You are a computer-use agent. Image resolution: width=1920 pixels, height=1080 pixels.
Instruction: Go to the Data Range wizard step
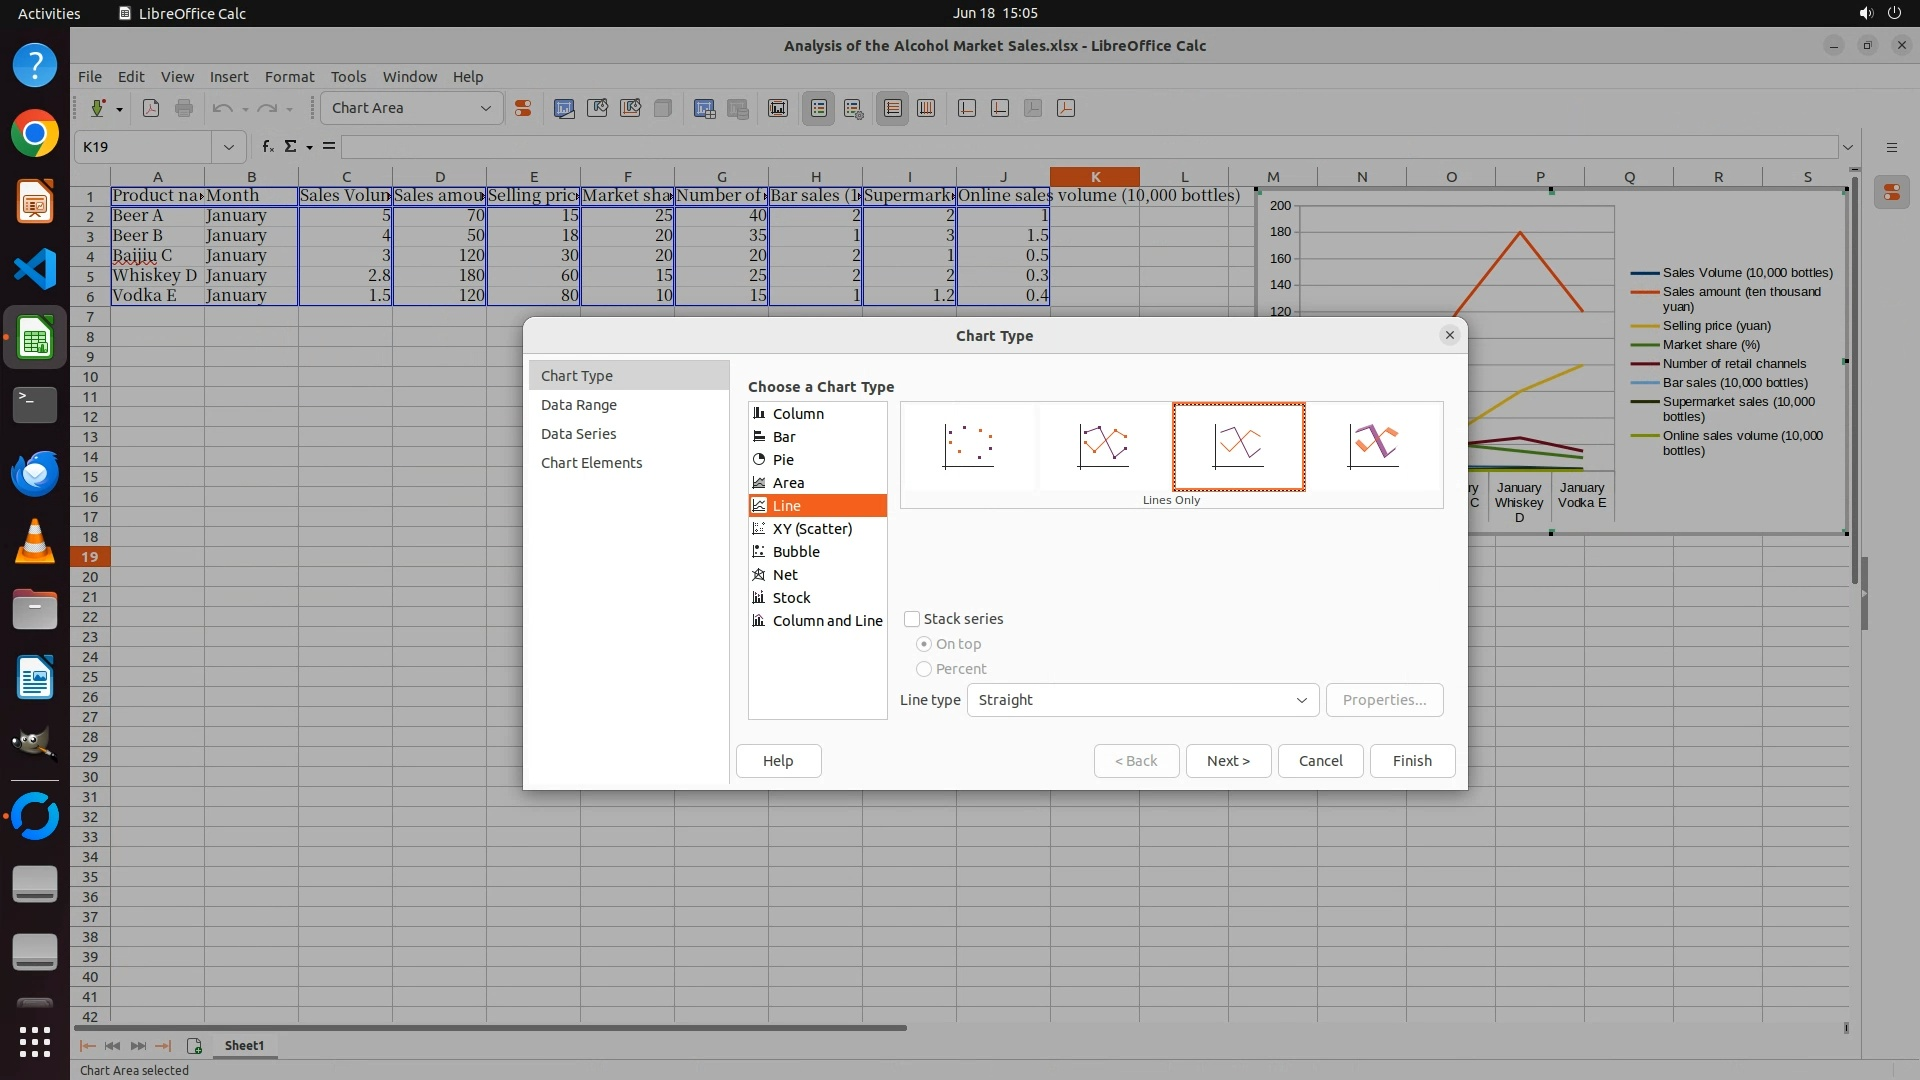click(x=578, y=405)
